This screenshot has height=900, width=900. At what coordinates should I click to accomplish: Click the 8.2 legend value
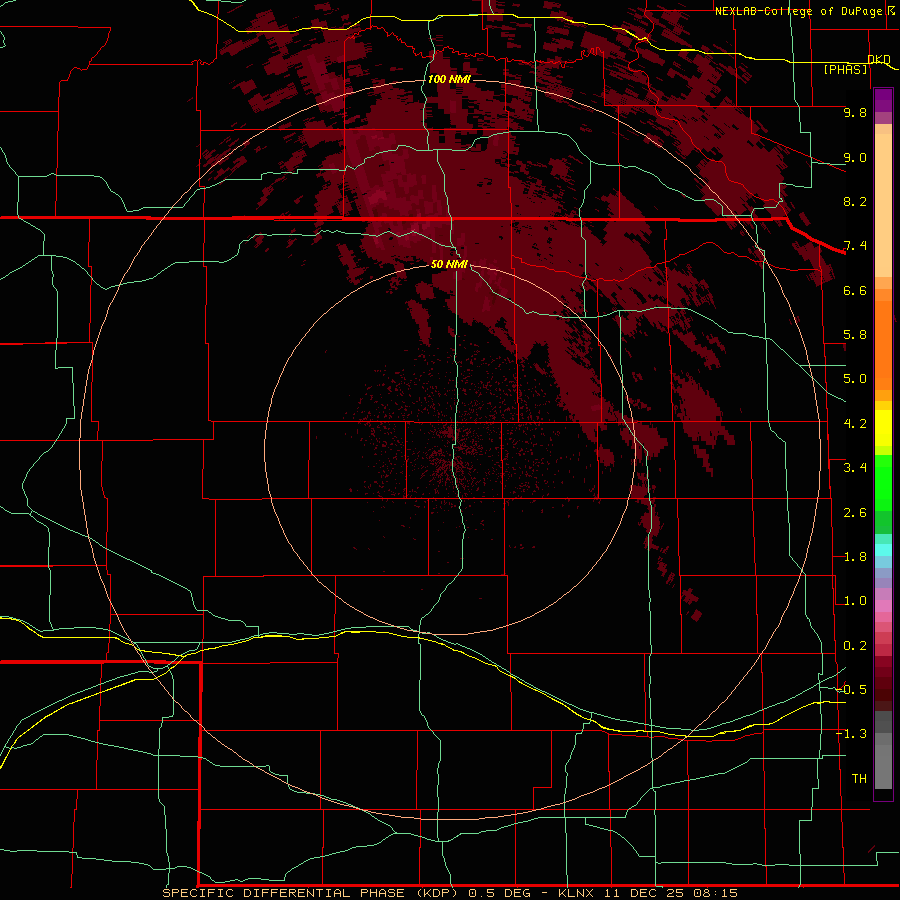[x=855, y=201]
